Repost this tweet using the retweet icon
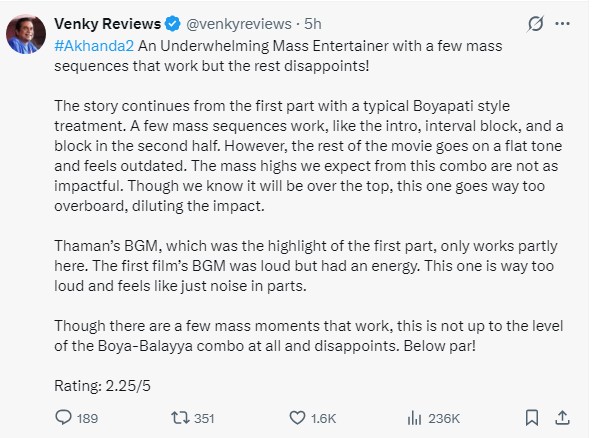 tap(181, 415)
